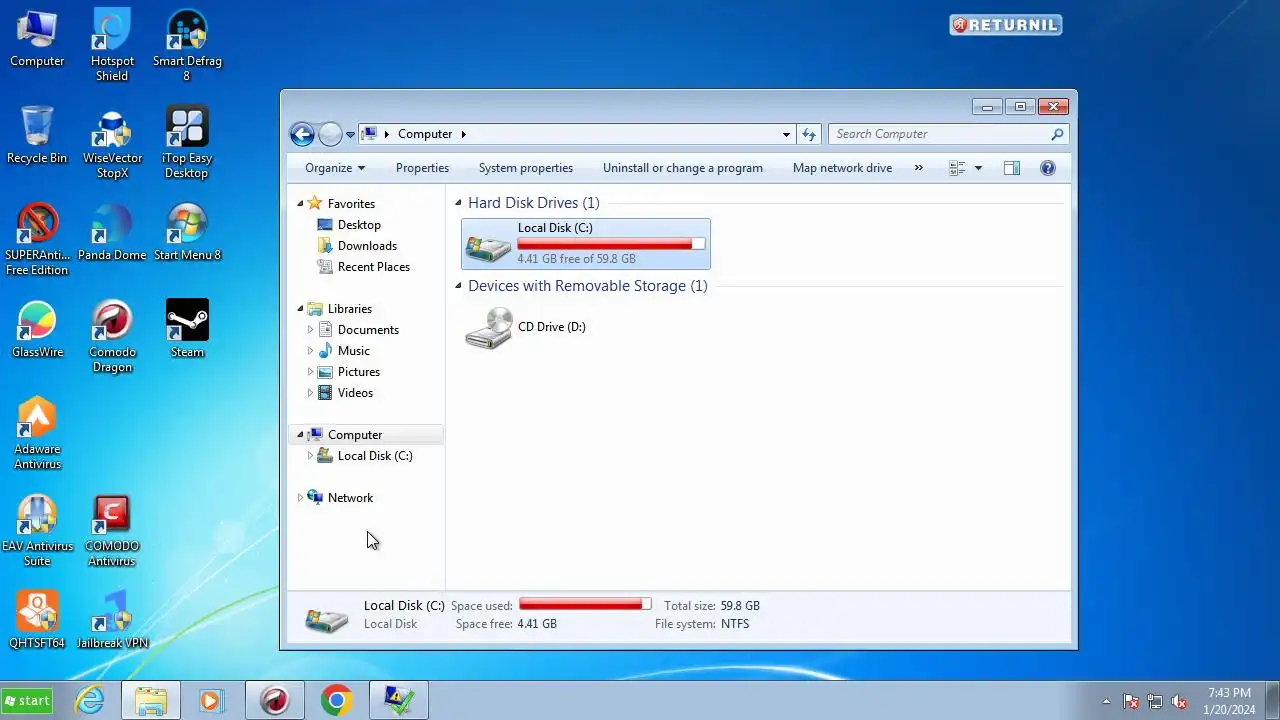Collapse Hard Disk Drives group
The width and height of the screenshot is (1280, 720).
(459, 203)
